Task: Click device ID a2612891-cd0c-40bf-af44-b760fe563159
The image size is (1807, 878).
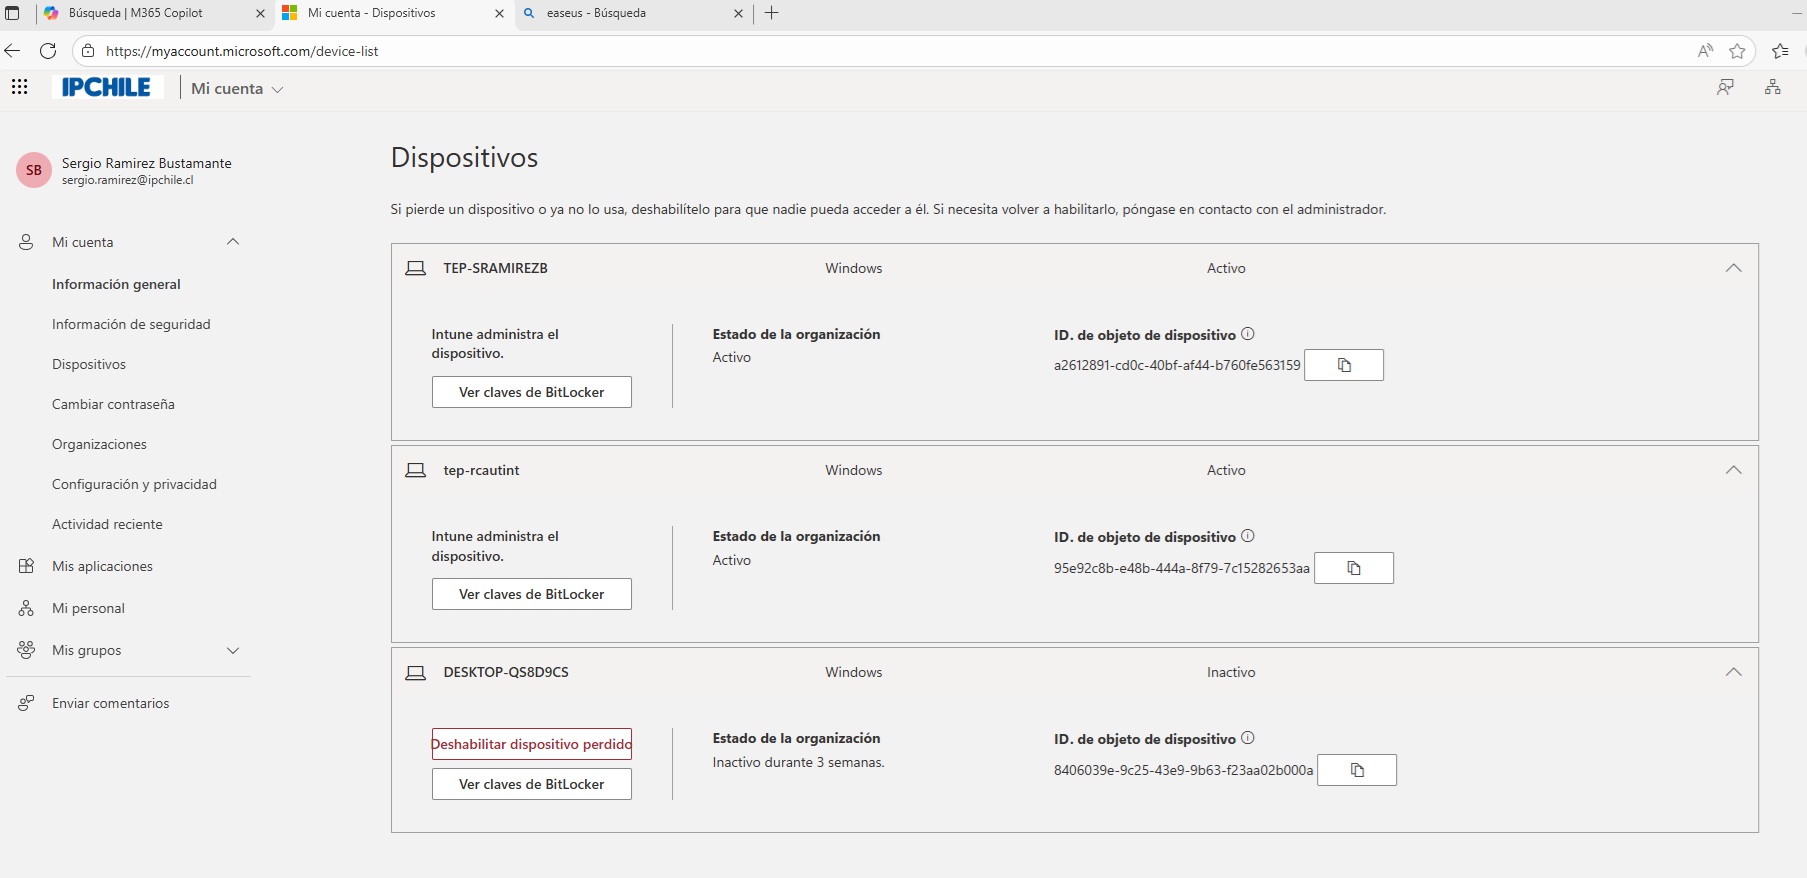Action: coord(1177,365)
